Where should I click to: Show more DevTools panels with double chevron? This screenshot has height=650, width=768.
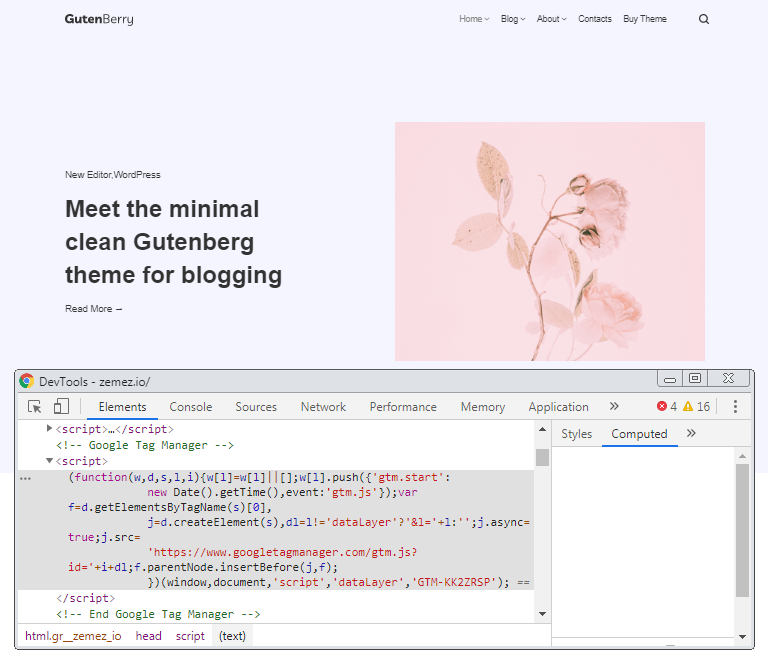614,406
